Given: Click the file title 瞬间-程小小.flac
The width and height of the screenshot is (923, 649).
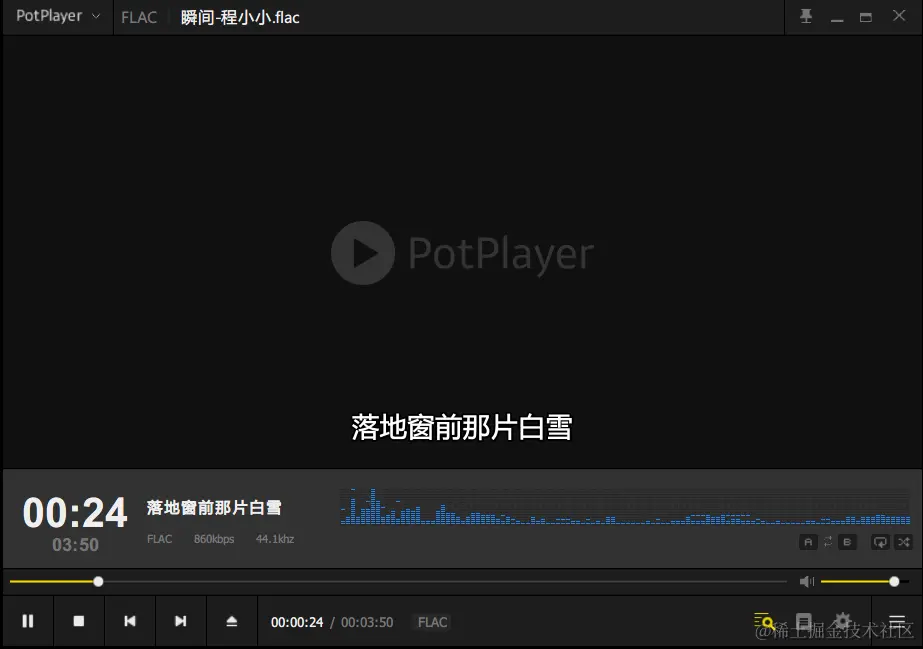Looking at the screenshot, I should tap(240, 18).
